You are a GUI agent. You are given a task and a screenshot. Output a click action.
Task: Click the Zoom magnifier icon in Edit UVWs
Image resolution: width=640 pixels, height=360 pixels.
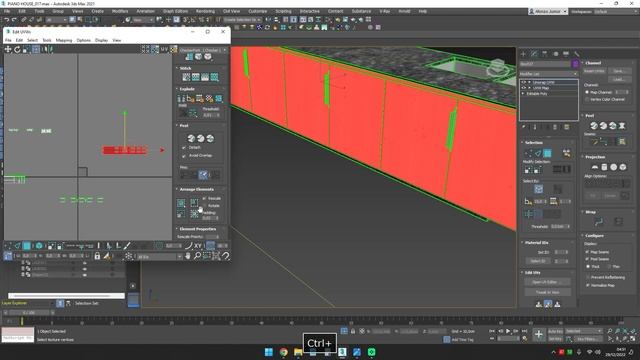(197, 256)
